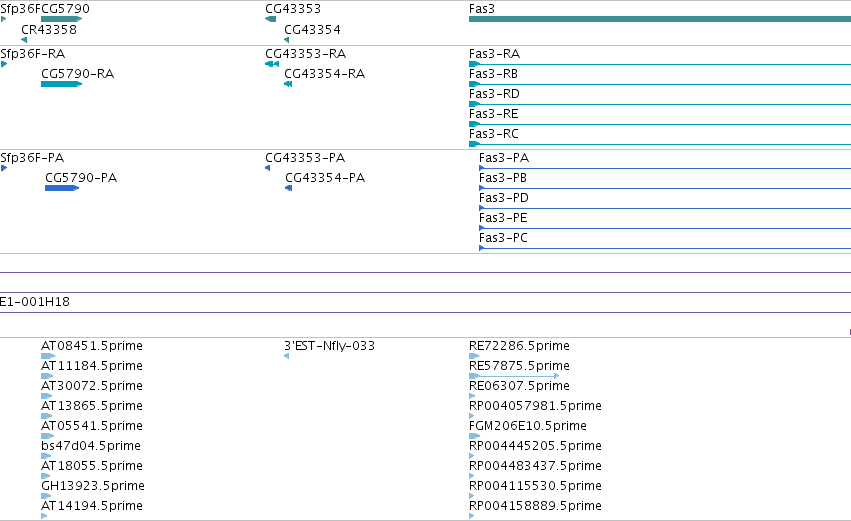Image resolution: width=851 pixels, height=521 pixels.
Task: Click the AT30072.5prime EST label
Action: [92, 386]
